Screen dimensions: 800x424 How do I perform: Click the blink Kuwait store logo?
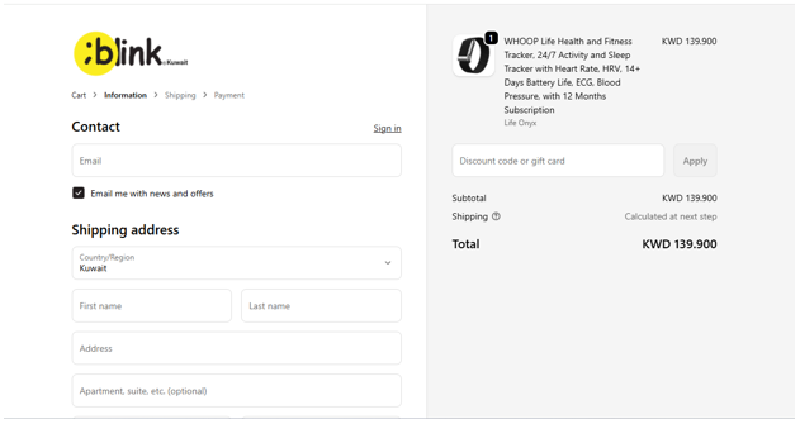(x=130, y=53)
